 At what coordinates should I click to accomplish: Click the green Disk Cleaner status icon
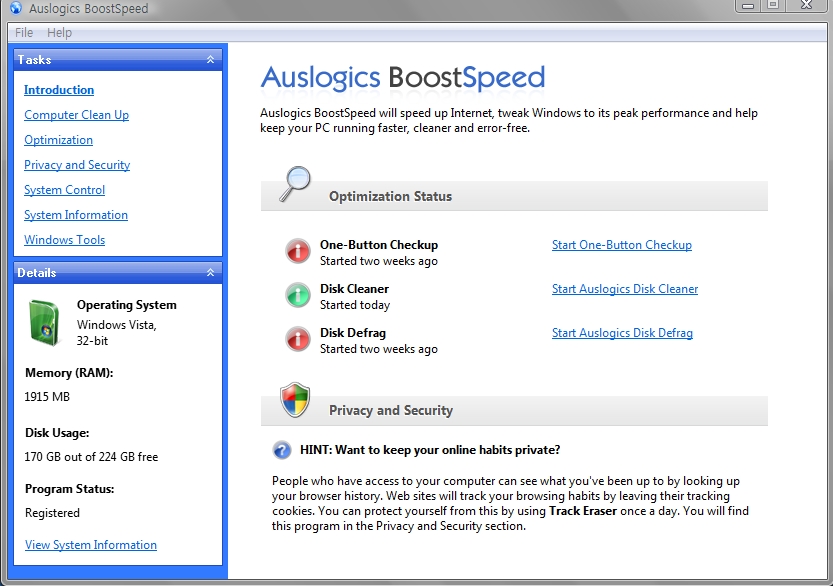[298, 295]
